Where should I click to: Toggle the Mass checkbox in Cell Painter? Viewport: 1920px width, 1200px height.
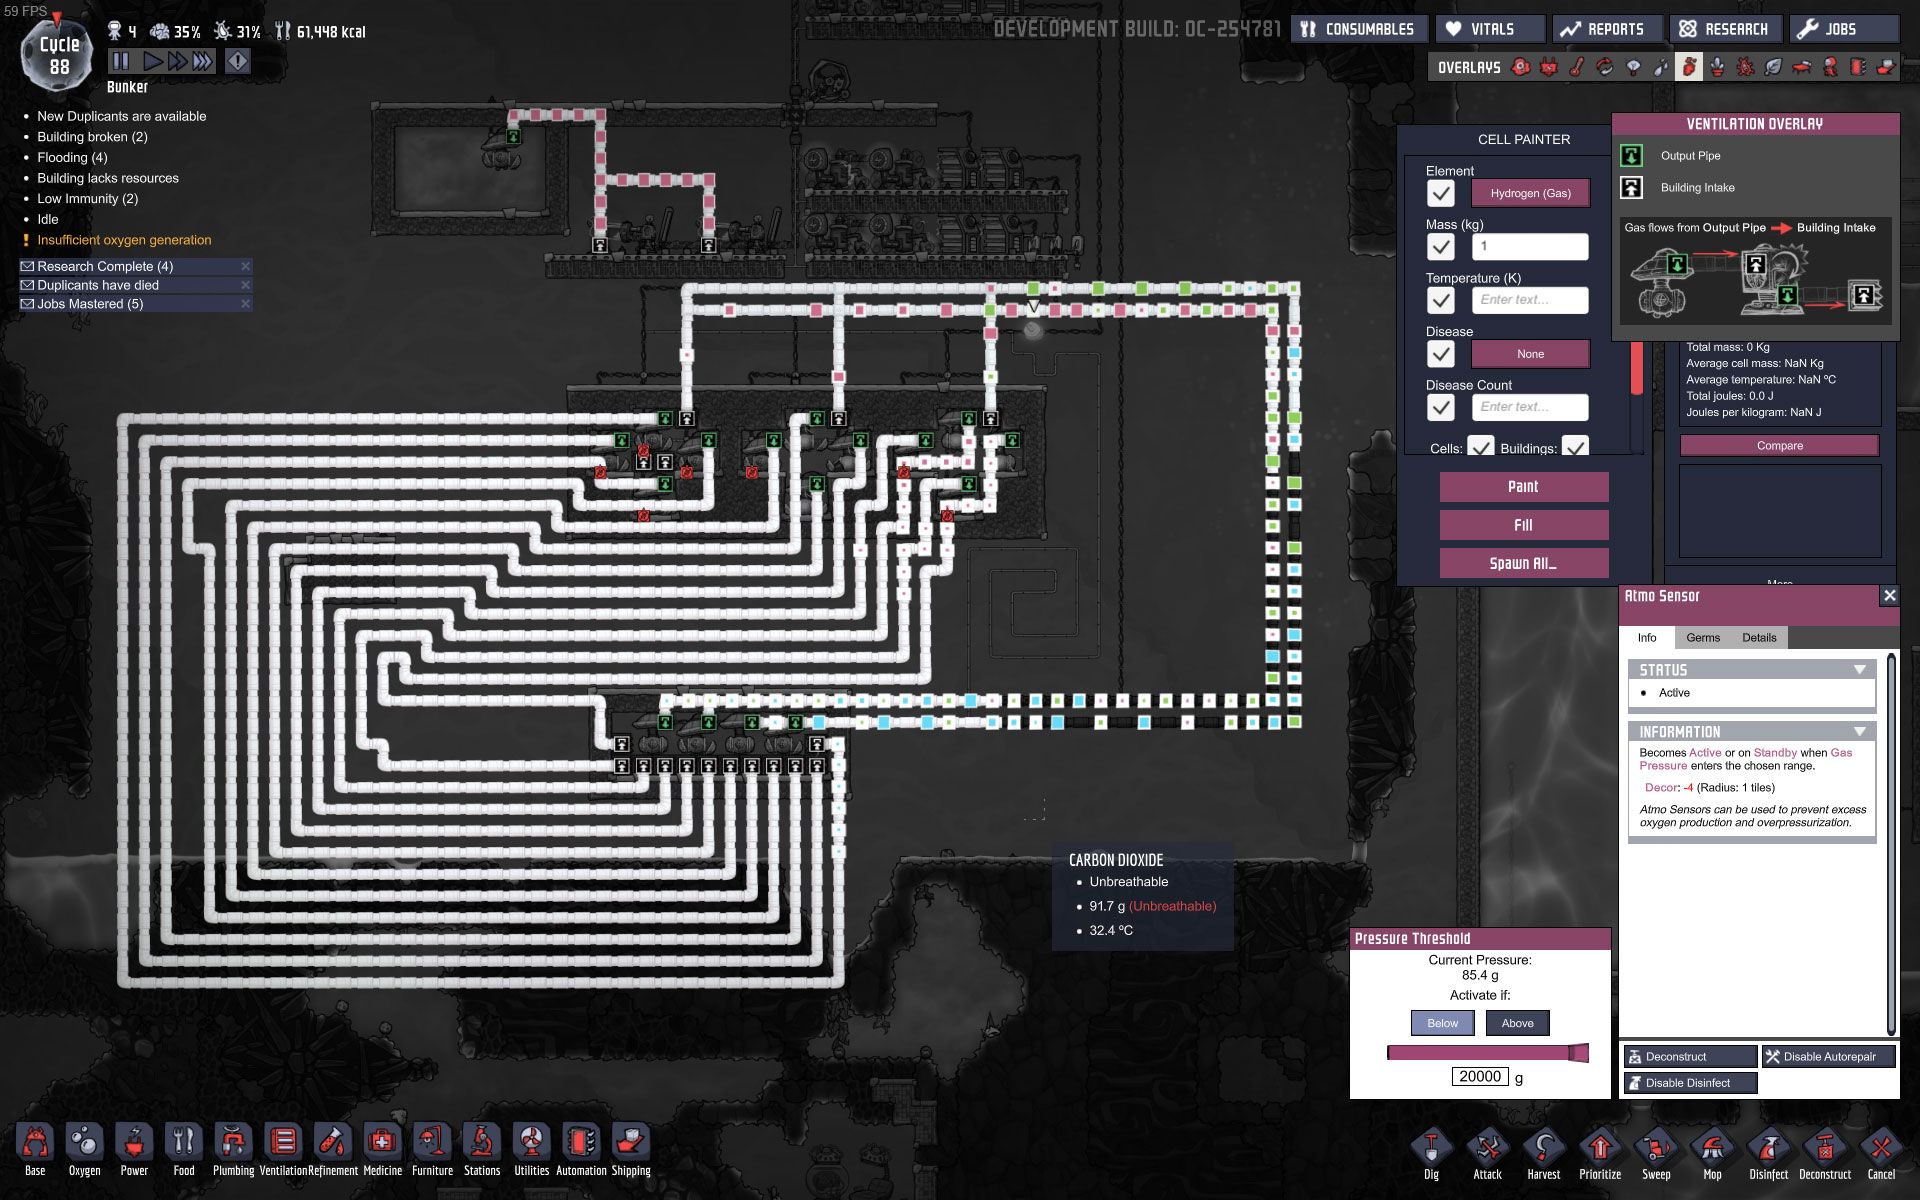coord(1440,247)
